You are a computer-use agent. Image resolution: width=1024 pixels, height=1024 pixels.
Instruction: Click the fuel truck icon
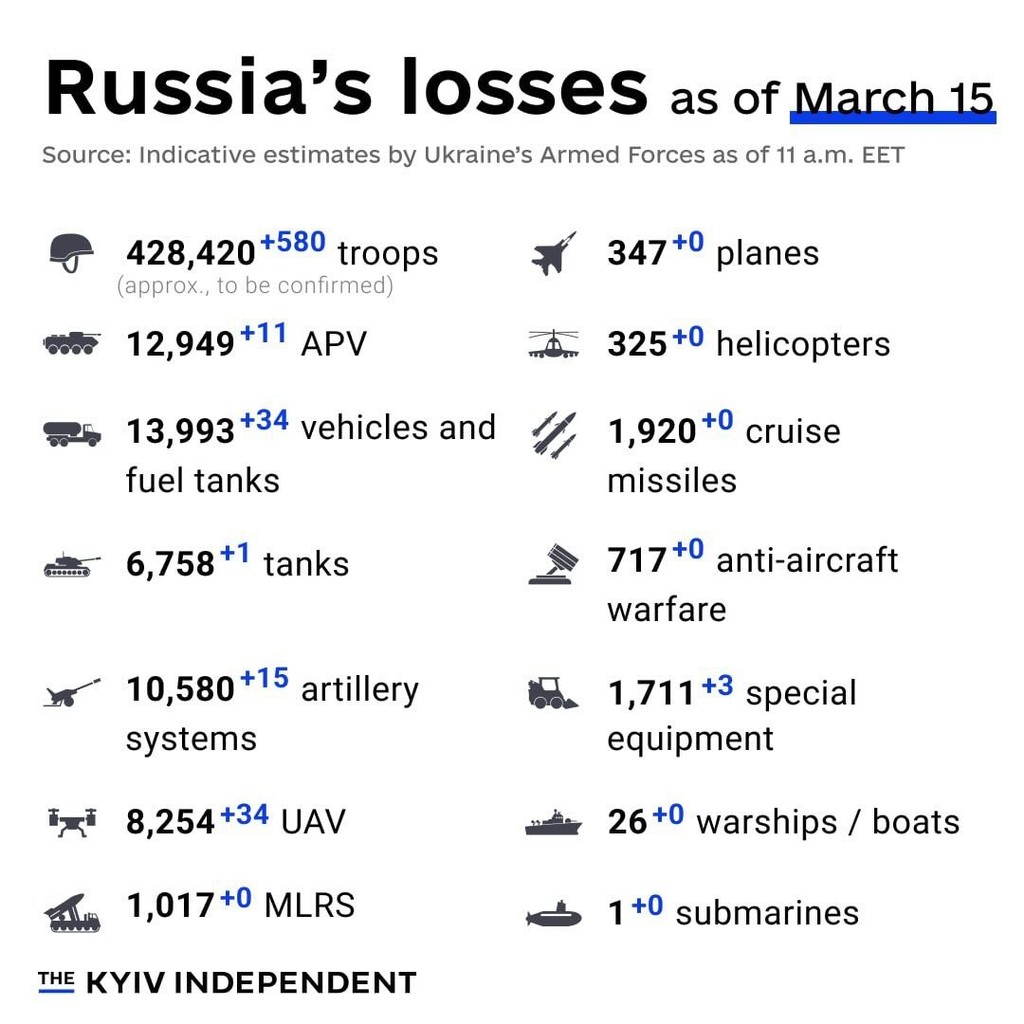[x=71, y=433]
